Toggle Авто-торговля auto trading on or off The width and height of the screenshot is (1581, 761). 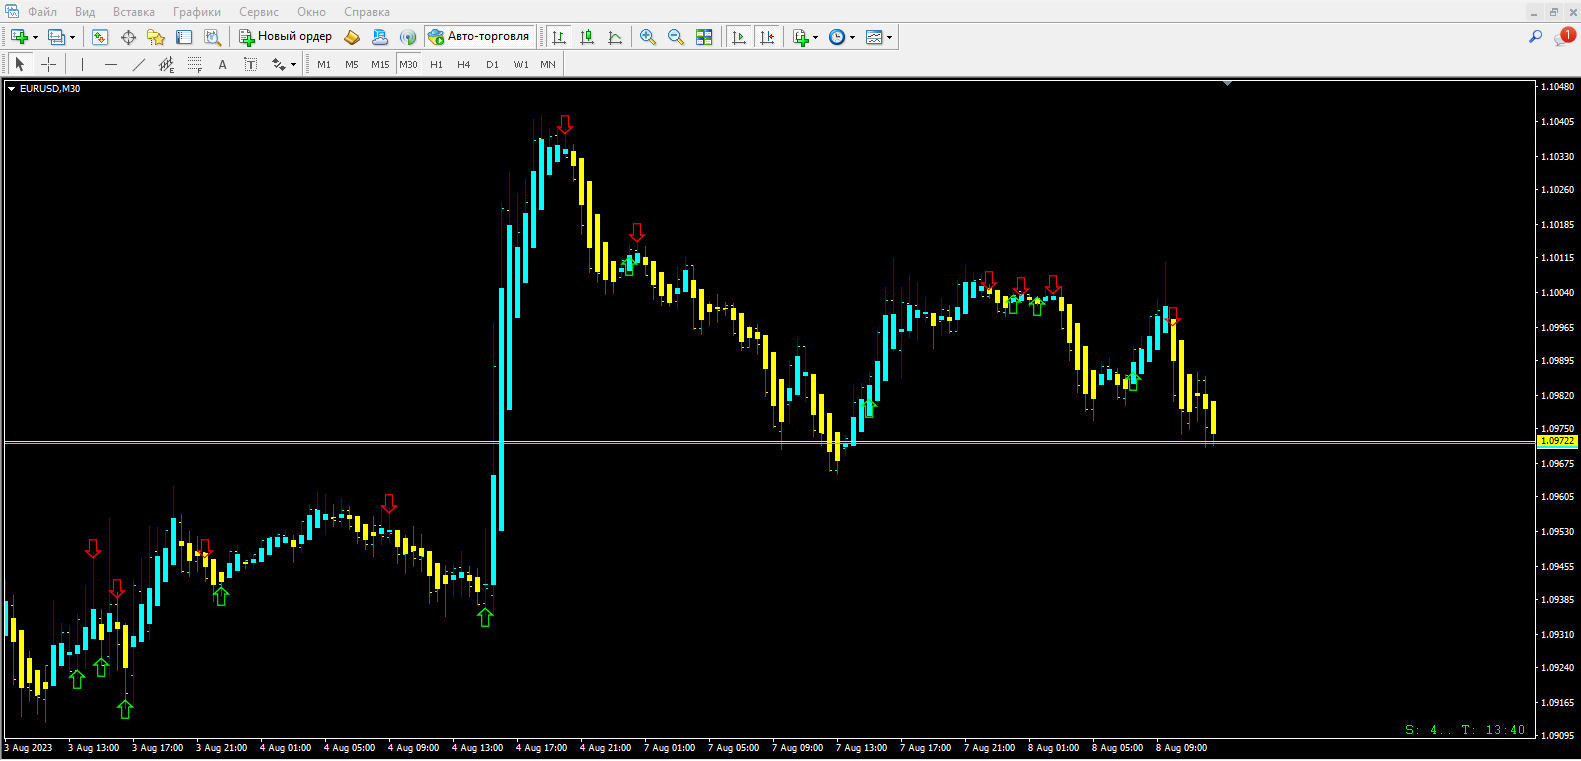click(479, 37)
